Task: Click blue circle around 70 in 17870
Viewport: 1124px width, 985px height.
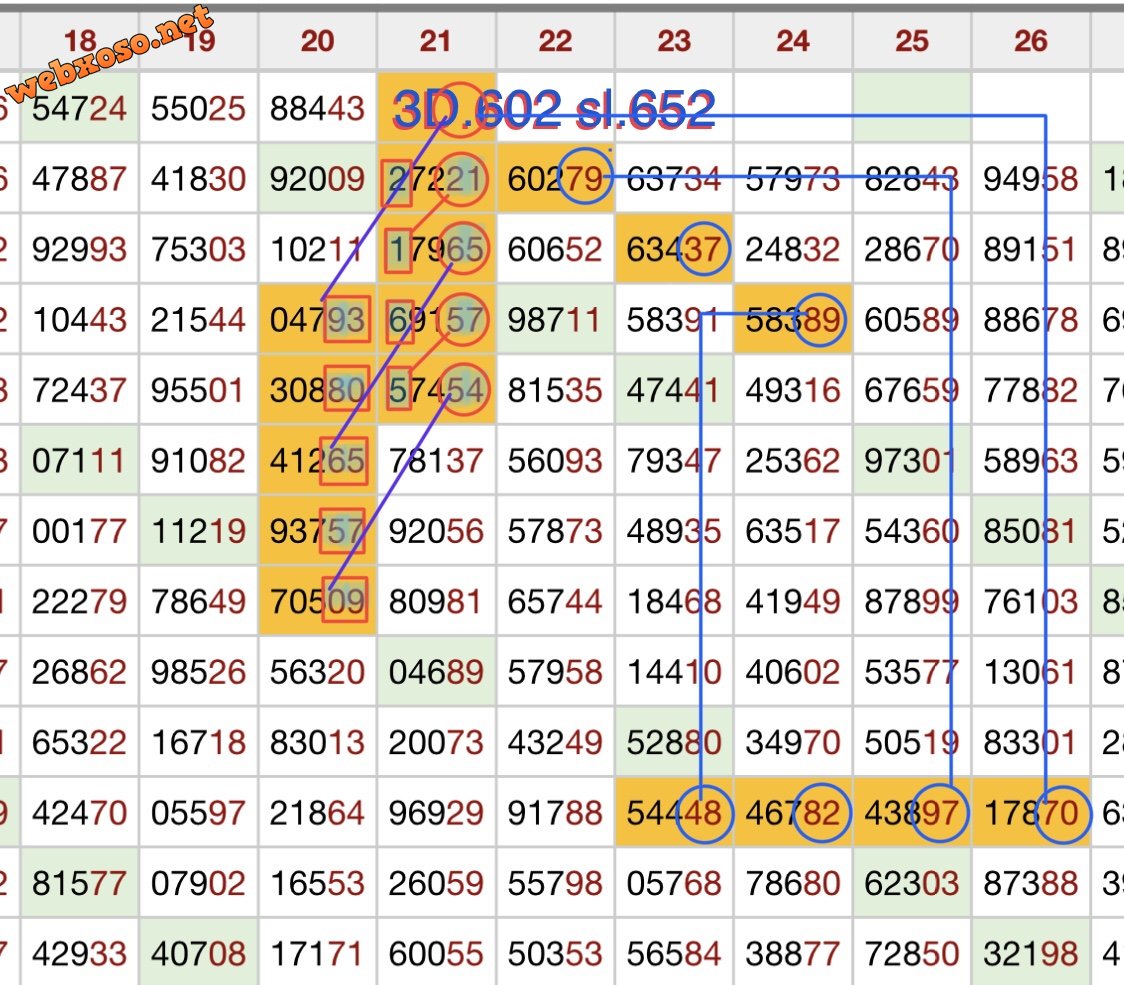Action: 1061,813
